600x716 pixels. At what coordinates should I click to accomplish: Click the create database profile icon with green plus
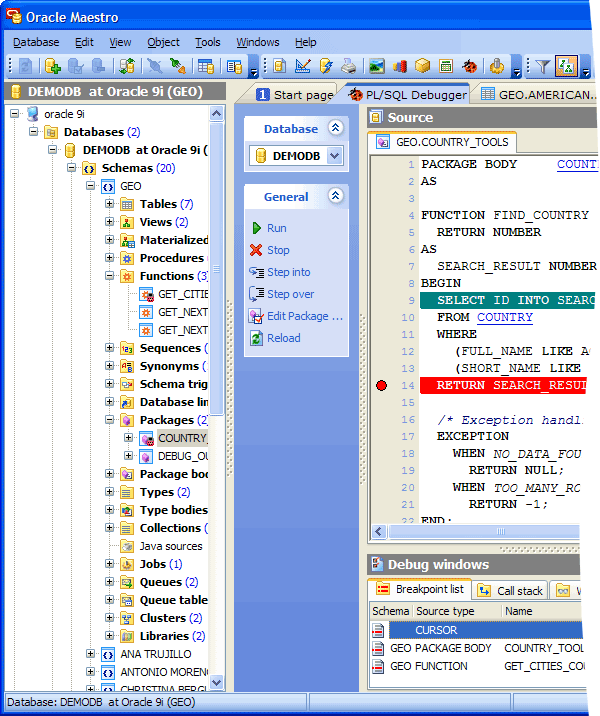pos(53,67)
